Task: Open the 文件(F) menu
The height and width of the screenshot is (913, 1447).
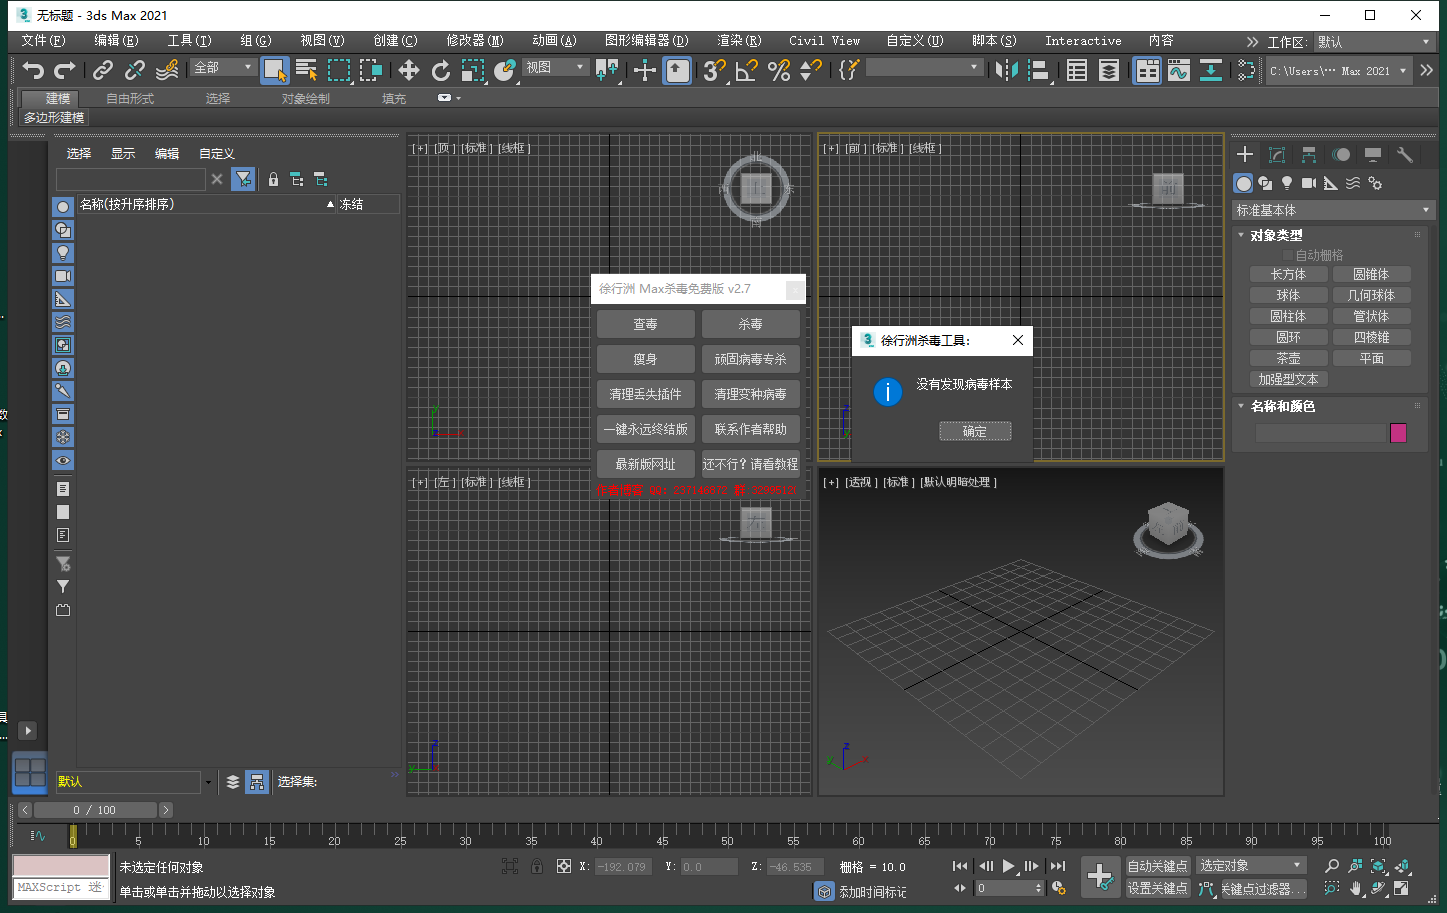Action: tap(43, 41)
